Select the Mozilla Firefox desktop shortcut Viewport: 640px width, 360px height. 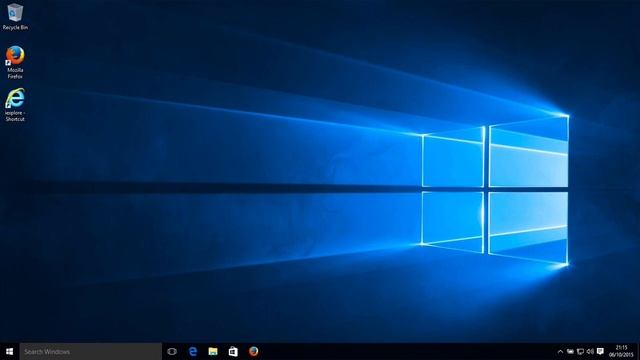(x=15, y=62)
